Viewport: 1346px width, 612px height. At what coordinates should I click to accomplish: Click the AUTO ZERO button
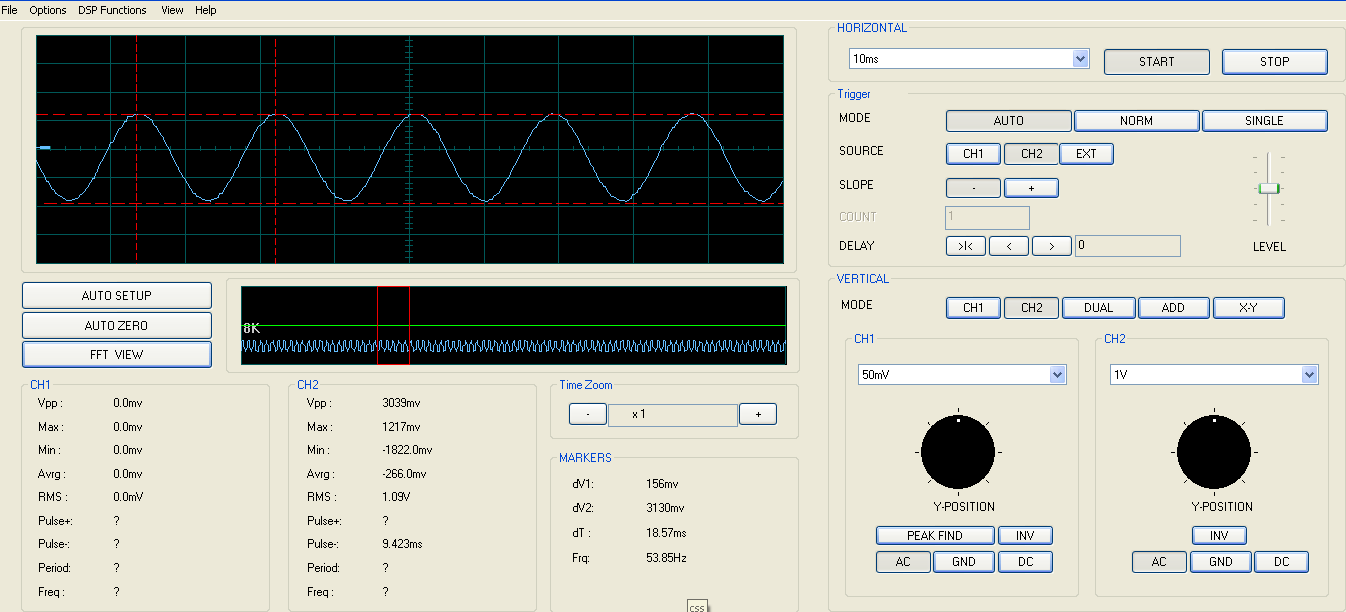pyautogui.click(x=117, y=326)
